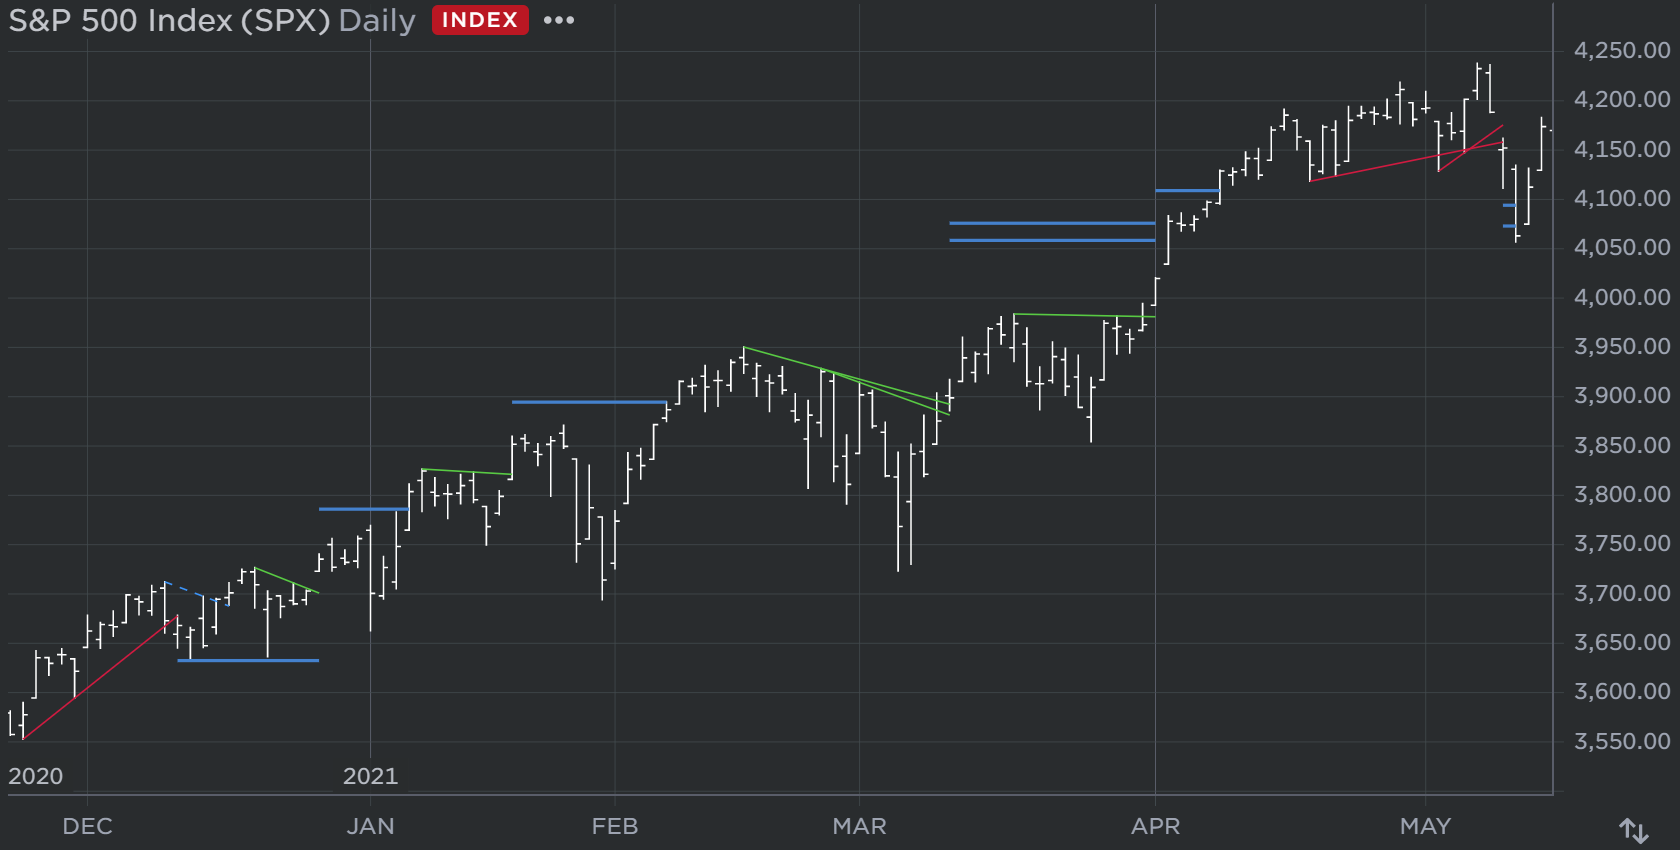This screenshot has height=850, width=1680.
Task: Click the 3,550.00 price axis label
Action: [1621, 741]
